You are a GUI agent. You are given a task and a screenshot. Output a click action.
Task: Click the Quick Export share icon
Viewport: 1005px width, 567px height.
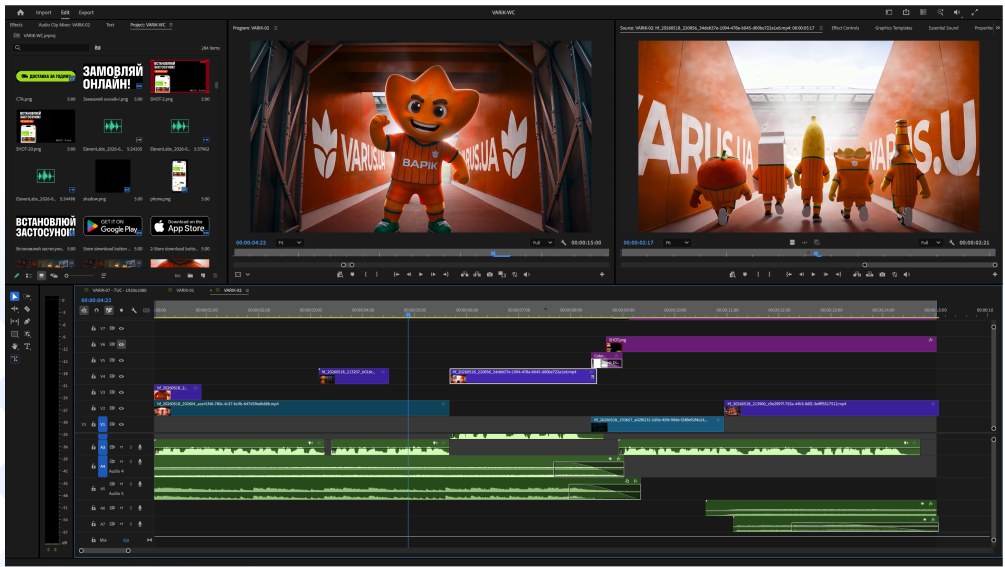coord(906,12)
